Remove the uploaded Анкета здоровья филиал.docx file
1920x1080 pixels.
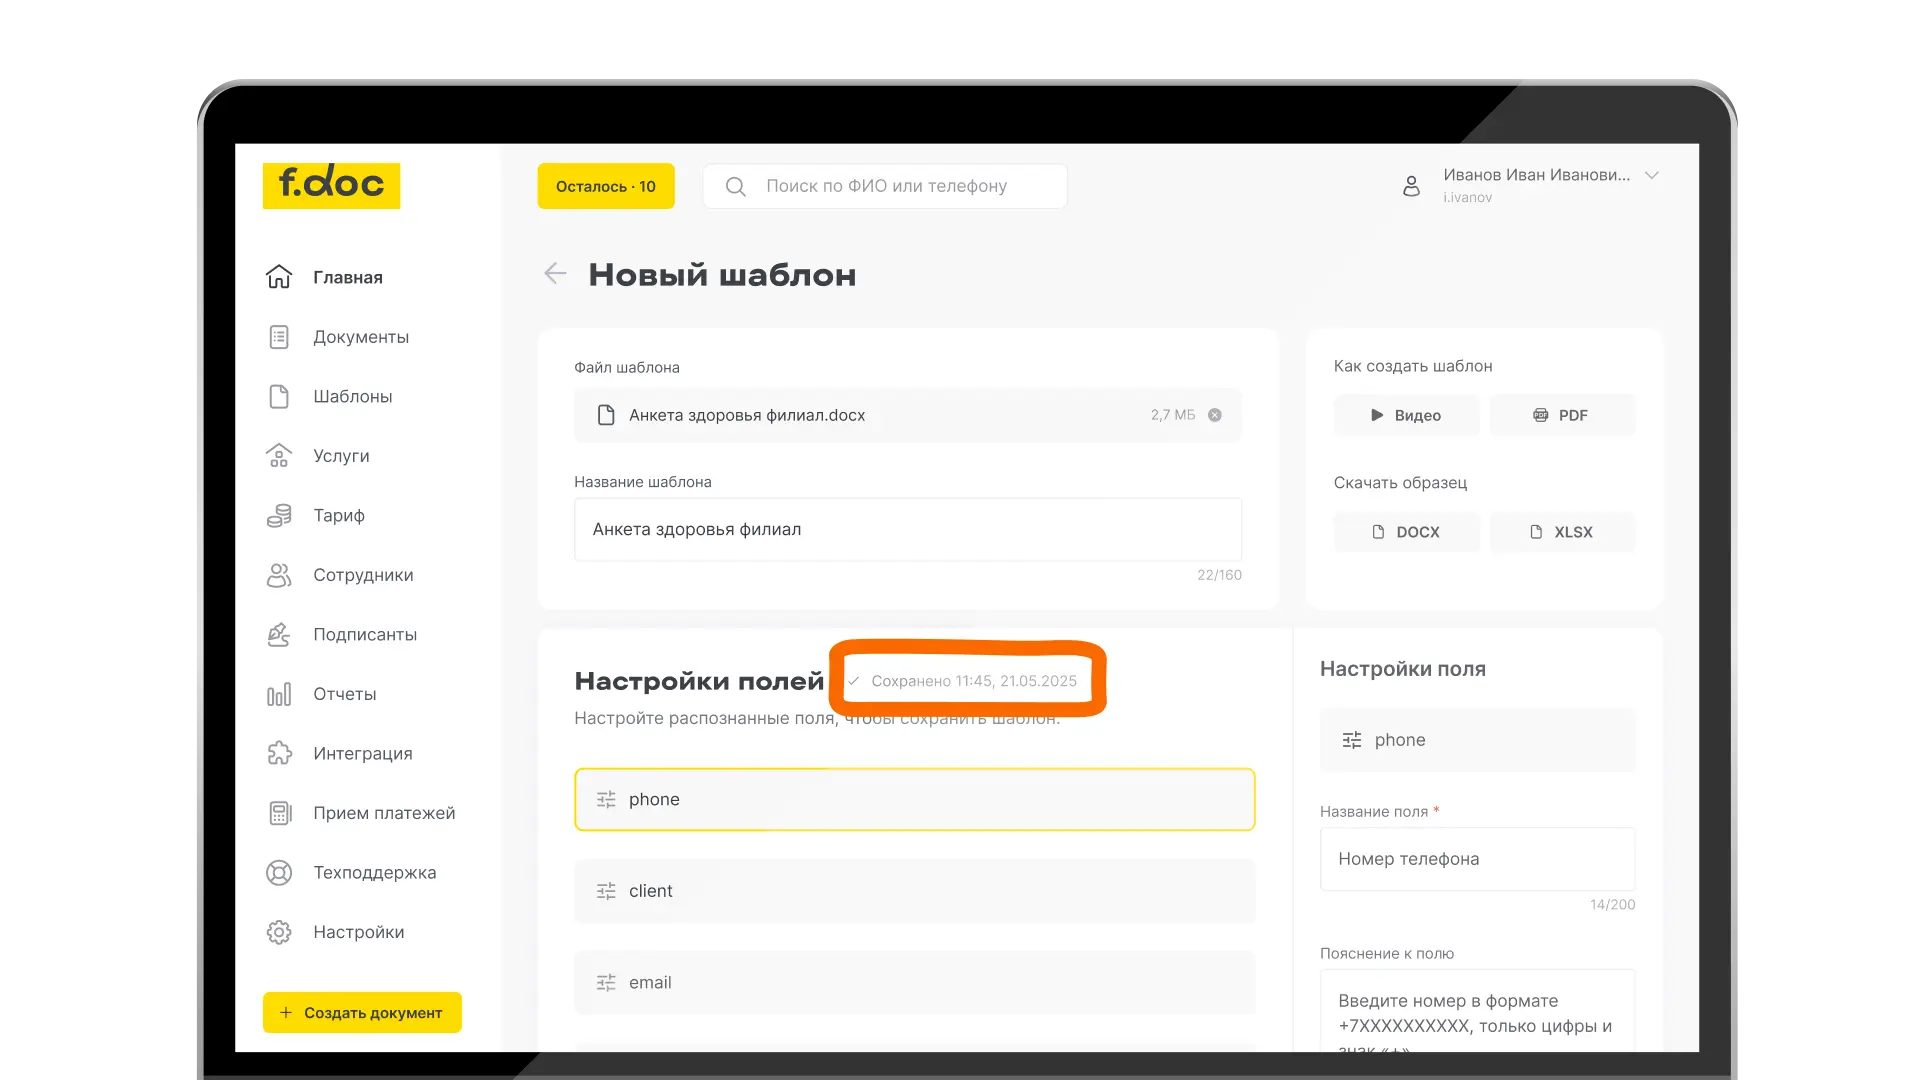[1214, 415]
